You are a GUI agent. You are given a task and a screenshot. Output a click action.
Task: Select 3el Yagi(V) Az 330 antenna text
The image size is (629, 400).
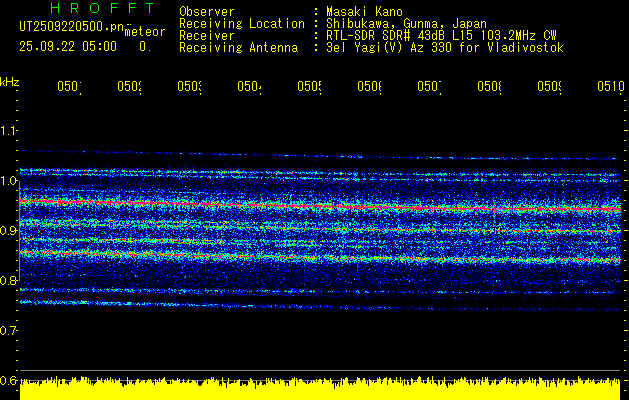(x=445, y=48)
